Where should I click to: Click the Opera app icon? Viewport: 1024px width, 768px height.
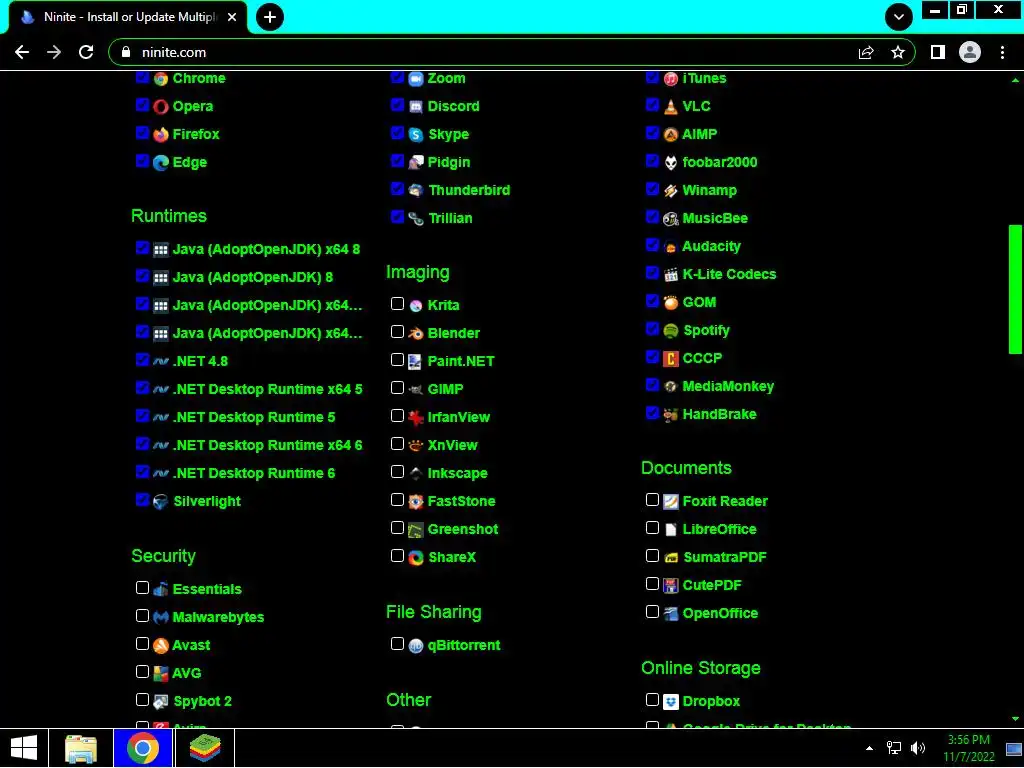(161, 106)
